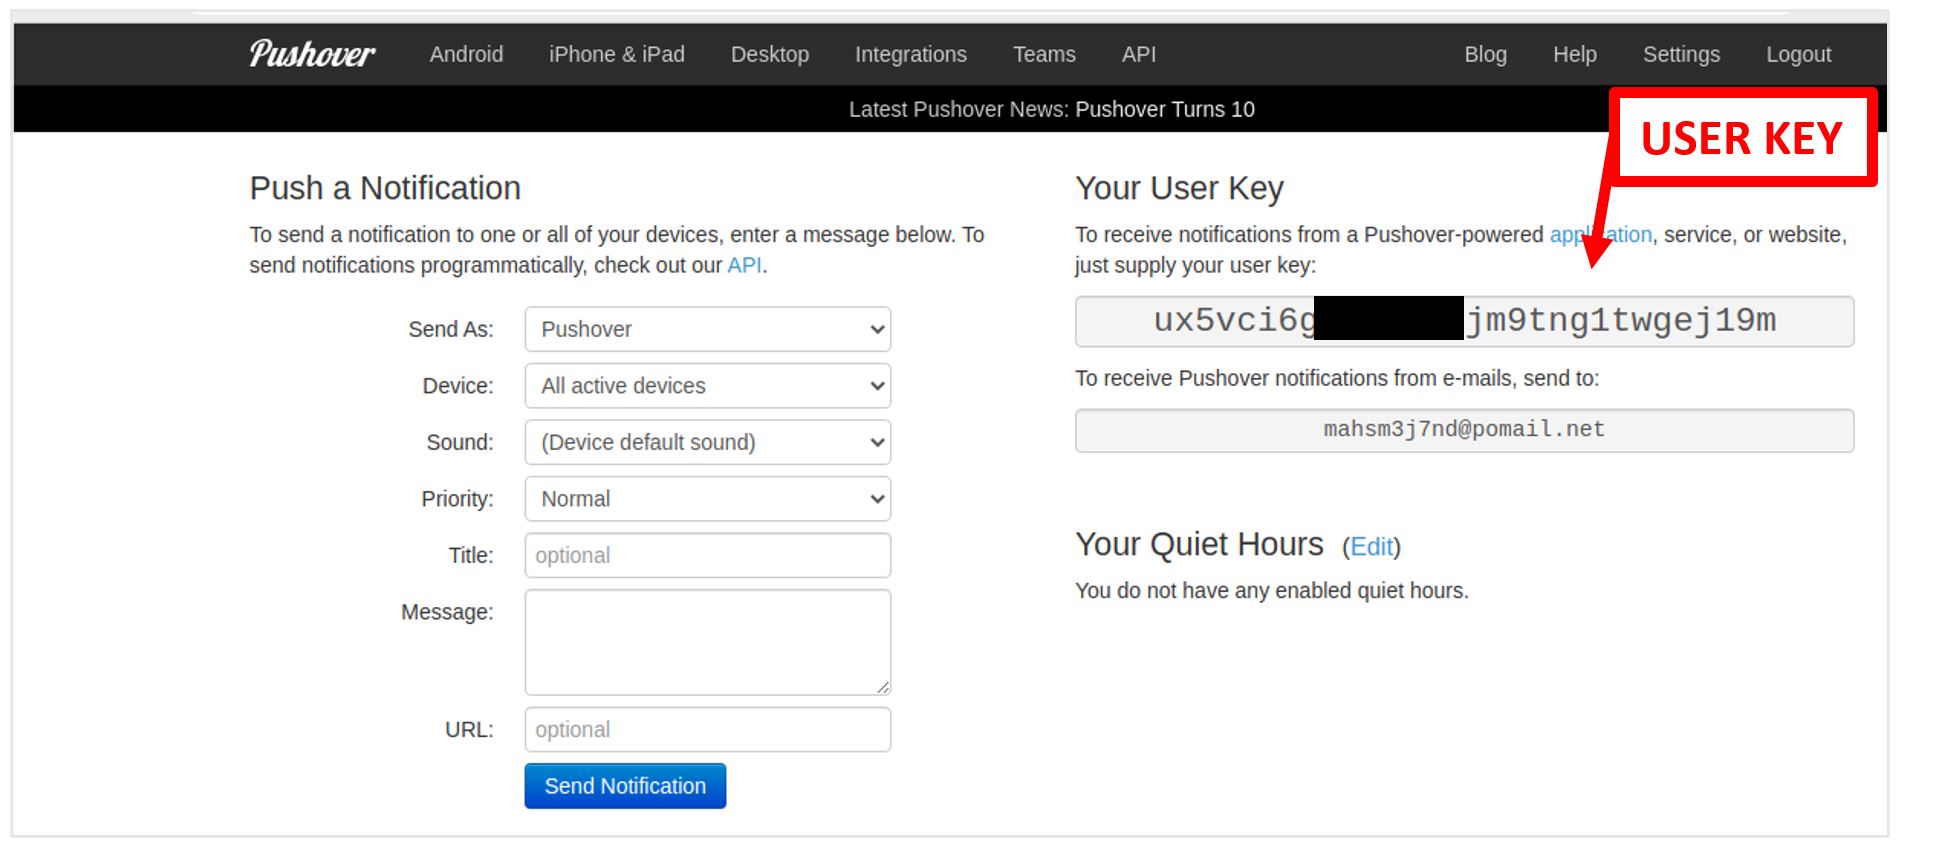Select the user key field
The height and width of the screenshot is (849, 1937).
tap(1464, 321)
